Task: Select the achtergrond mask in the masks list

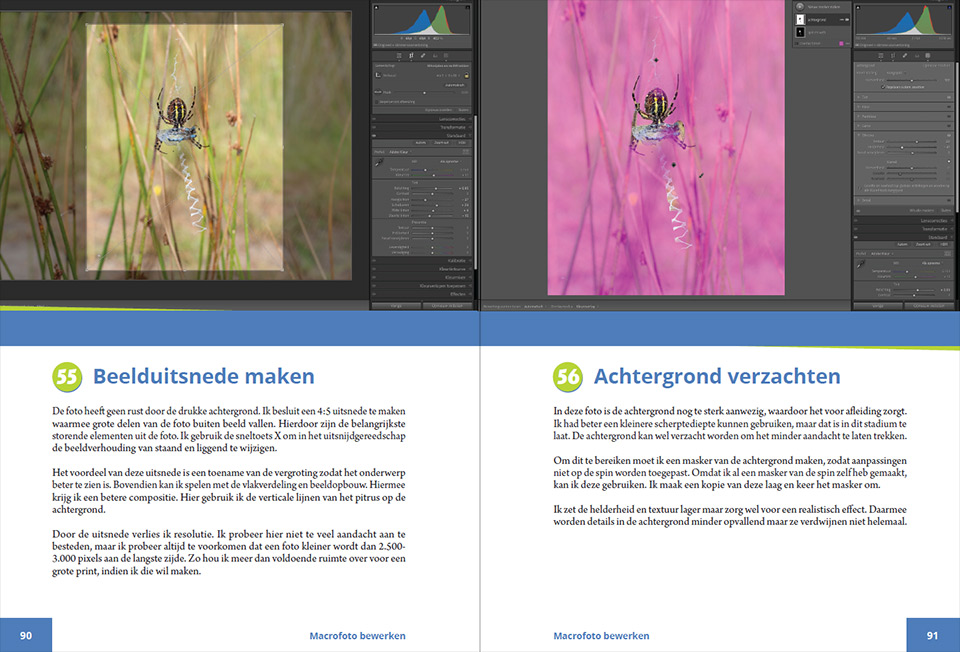Action: pyautogui.click(x=822, y=20)
